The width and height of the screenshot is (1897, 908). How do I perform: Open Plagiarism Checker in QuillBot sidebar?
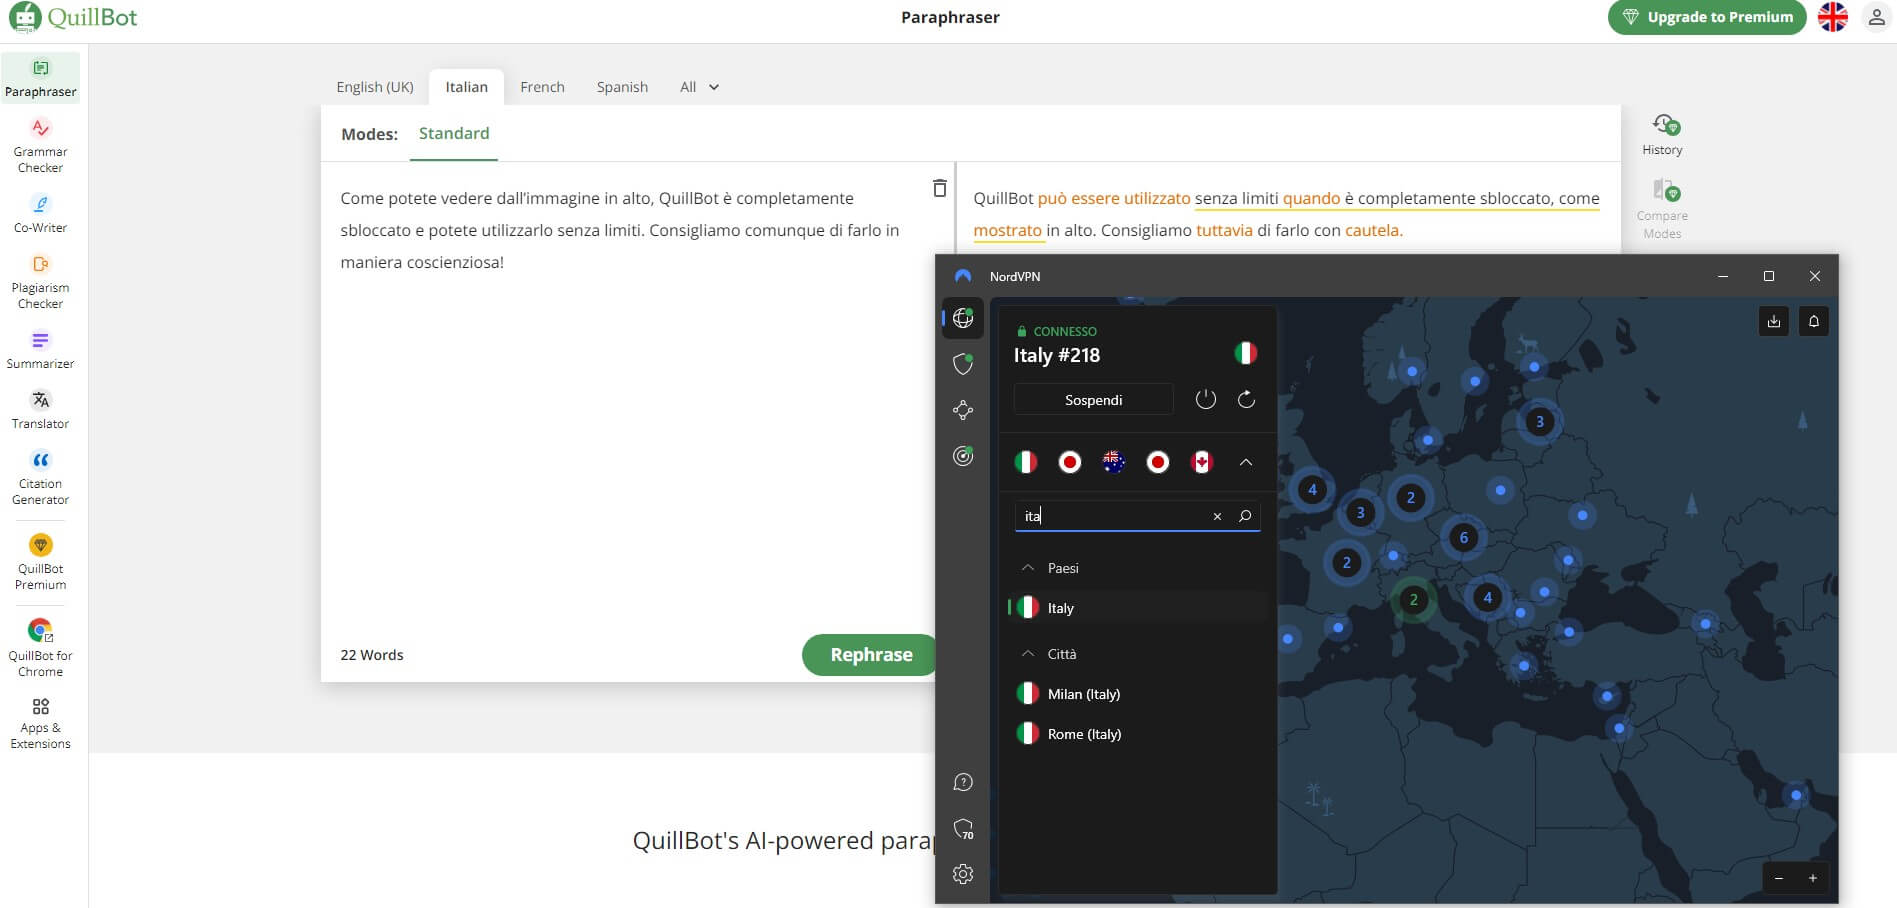(x=40, y=282)
